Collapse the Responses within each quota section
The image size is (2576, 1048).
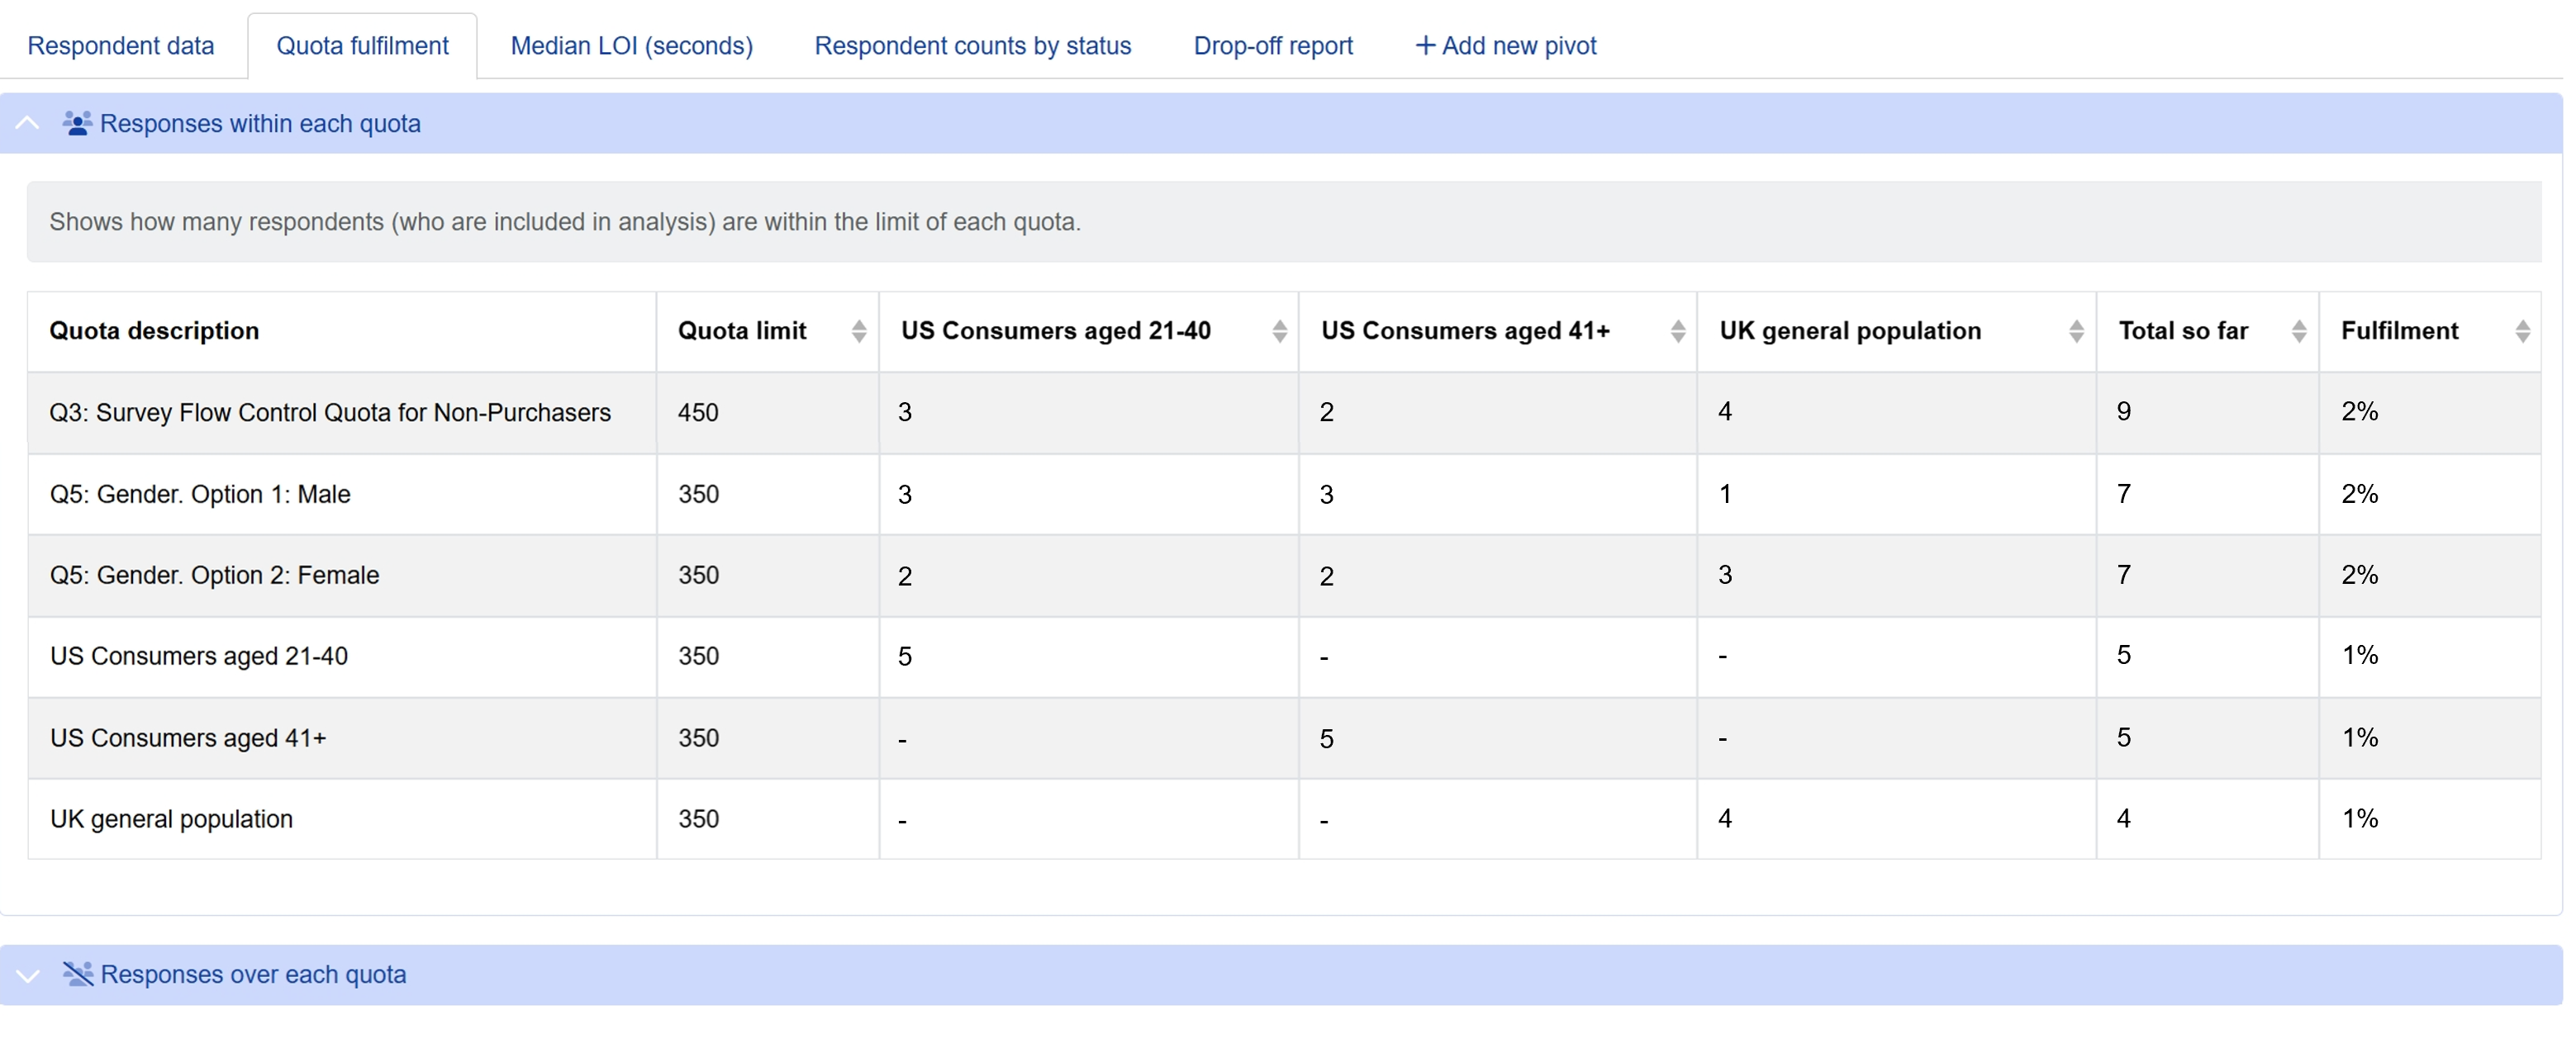click(x=27, y=123)
